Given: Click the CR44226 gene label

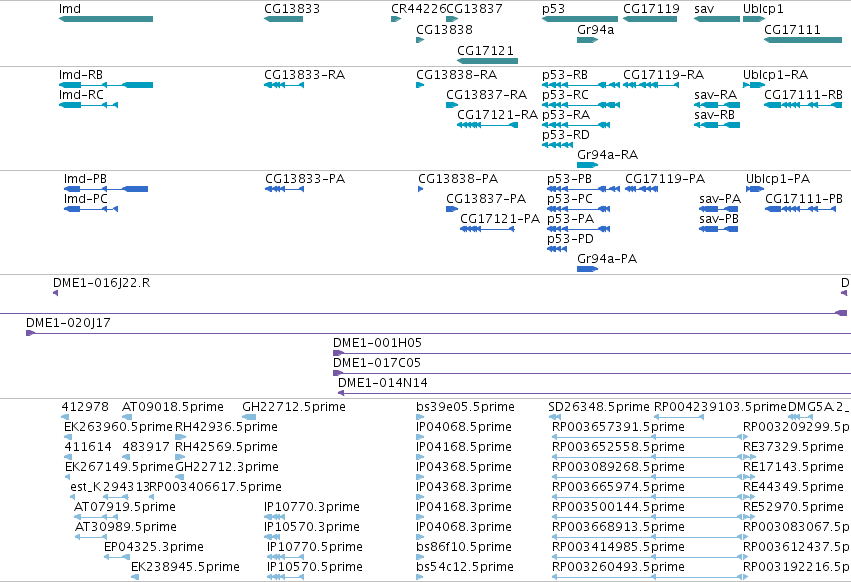Looking at the screenshot, I should click(x=418, y=9).
